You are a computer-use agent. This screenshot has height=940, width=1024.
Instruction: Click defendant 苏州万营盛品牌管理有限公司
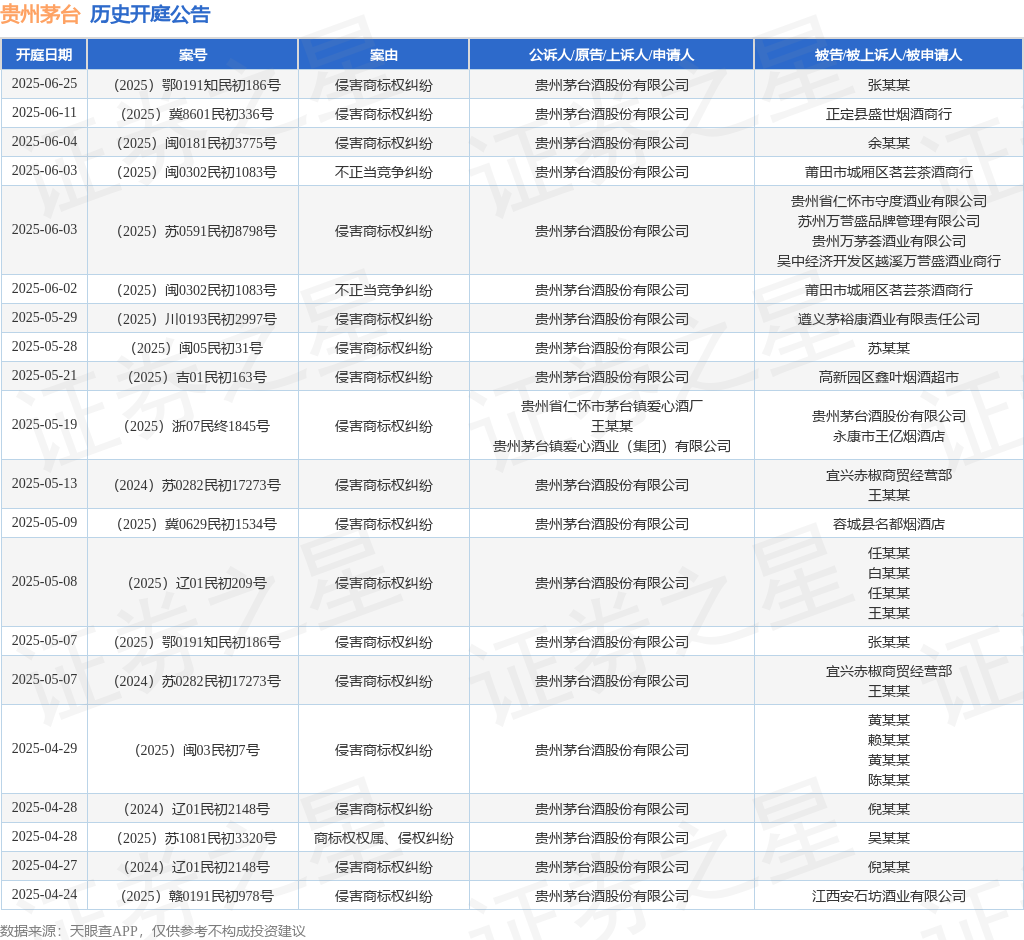(888, 221)
